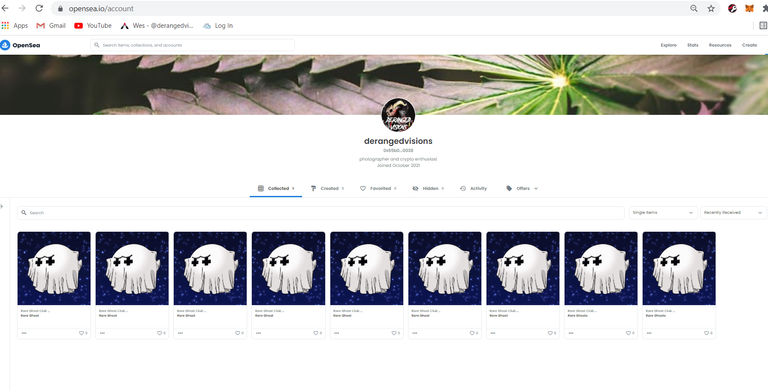The image size is (768, 390).
Task: Favorite the second Rare Ghost card
Action: coord(160,333)
